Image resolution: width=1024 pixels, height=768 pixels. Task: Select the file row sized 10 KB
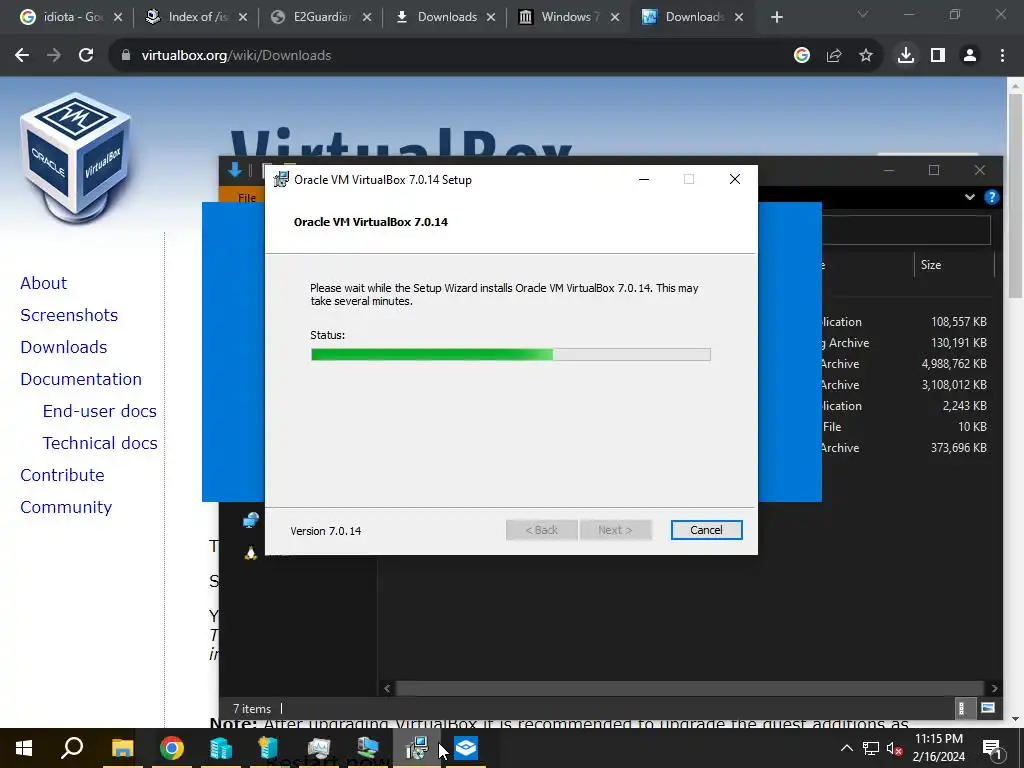tap(907, 426)
